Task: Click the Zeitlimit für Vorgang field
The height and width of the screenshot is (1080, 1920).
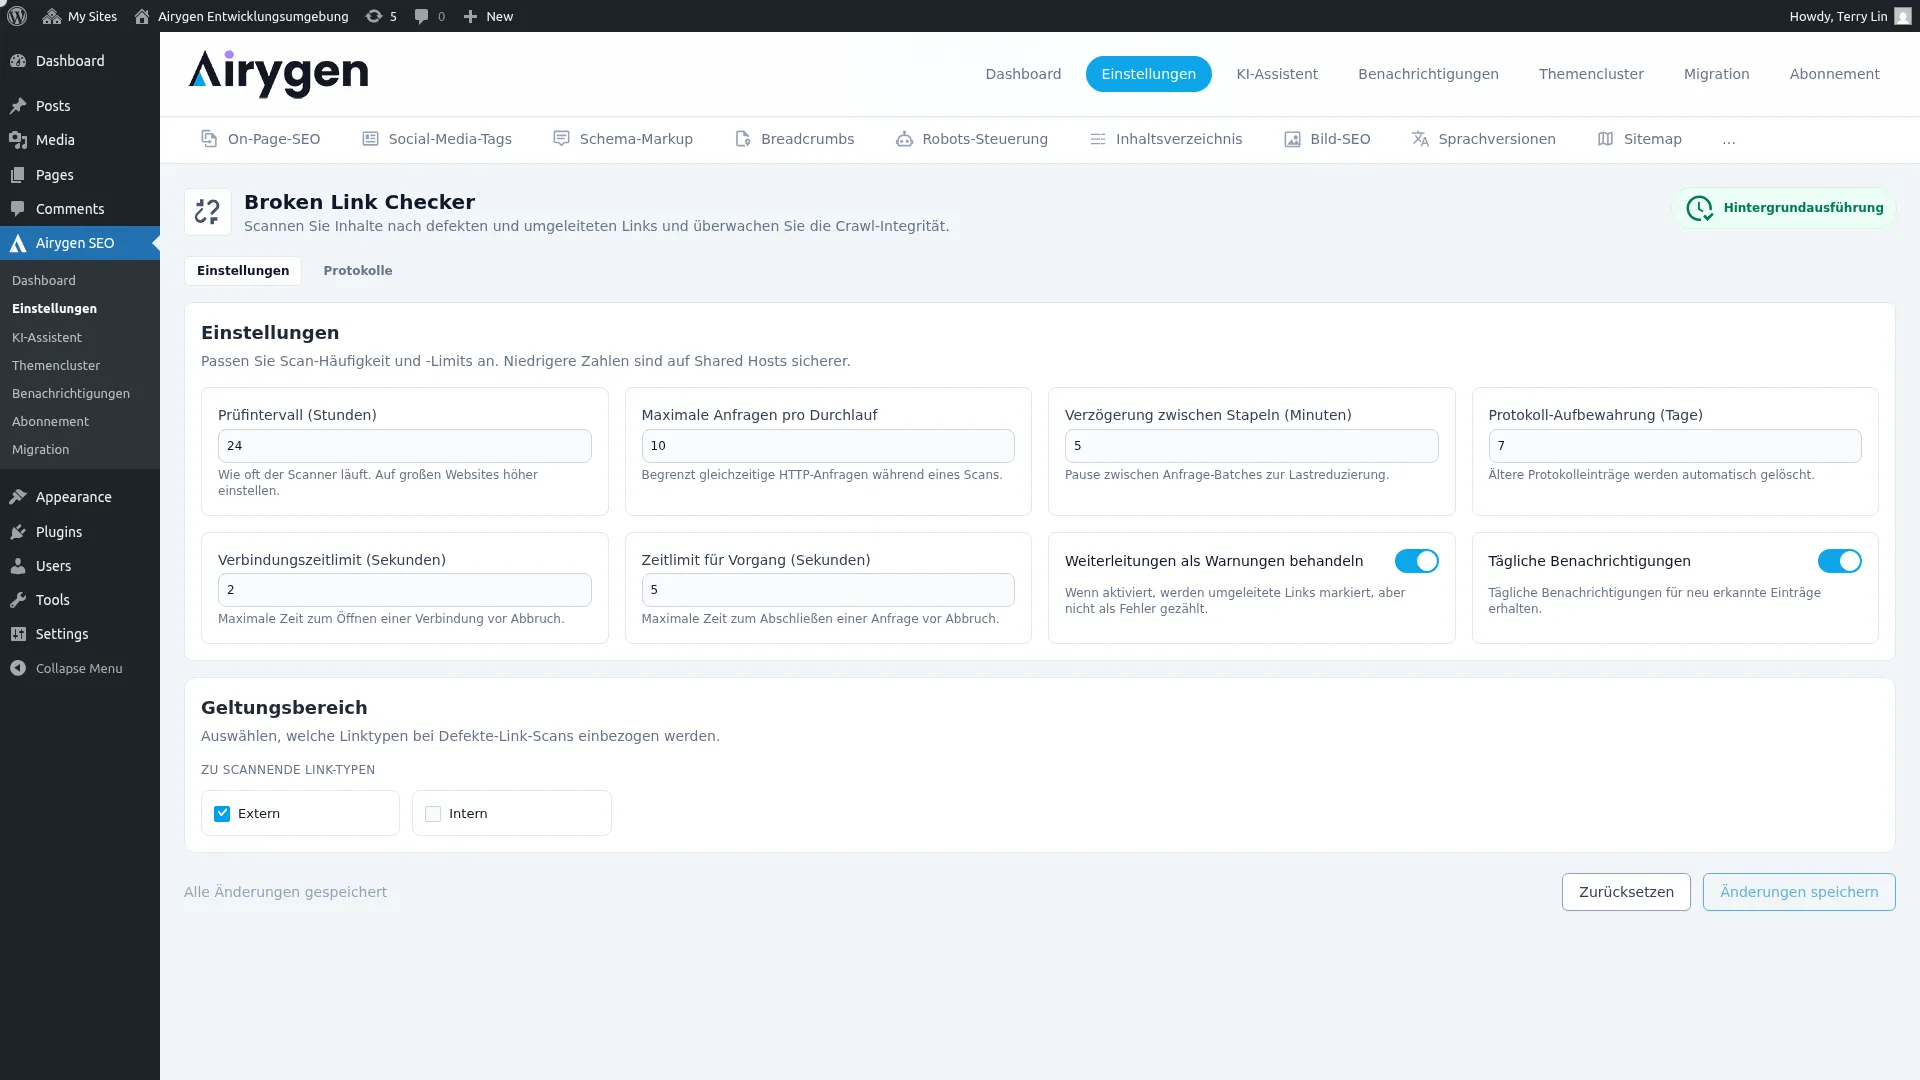Action: coord(828,590)
